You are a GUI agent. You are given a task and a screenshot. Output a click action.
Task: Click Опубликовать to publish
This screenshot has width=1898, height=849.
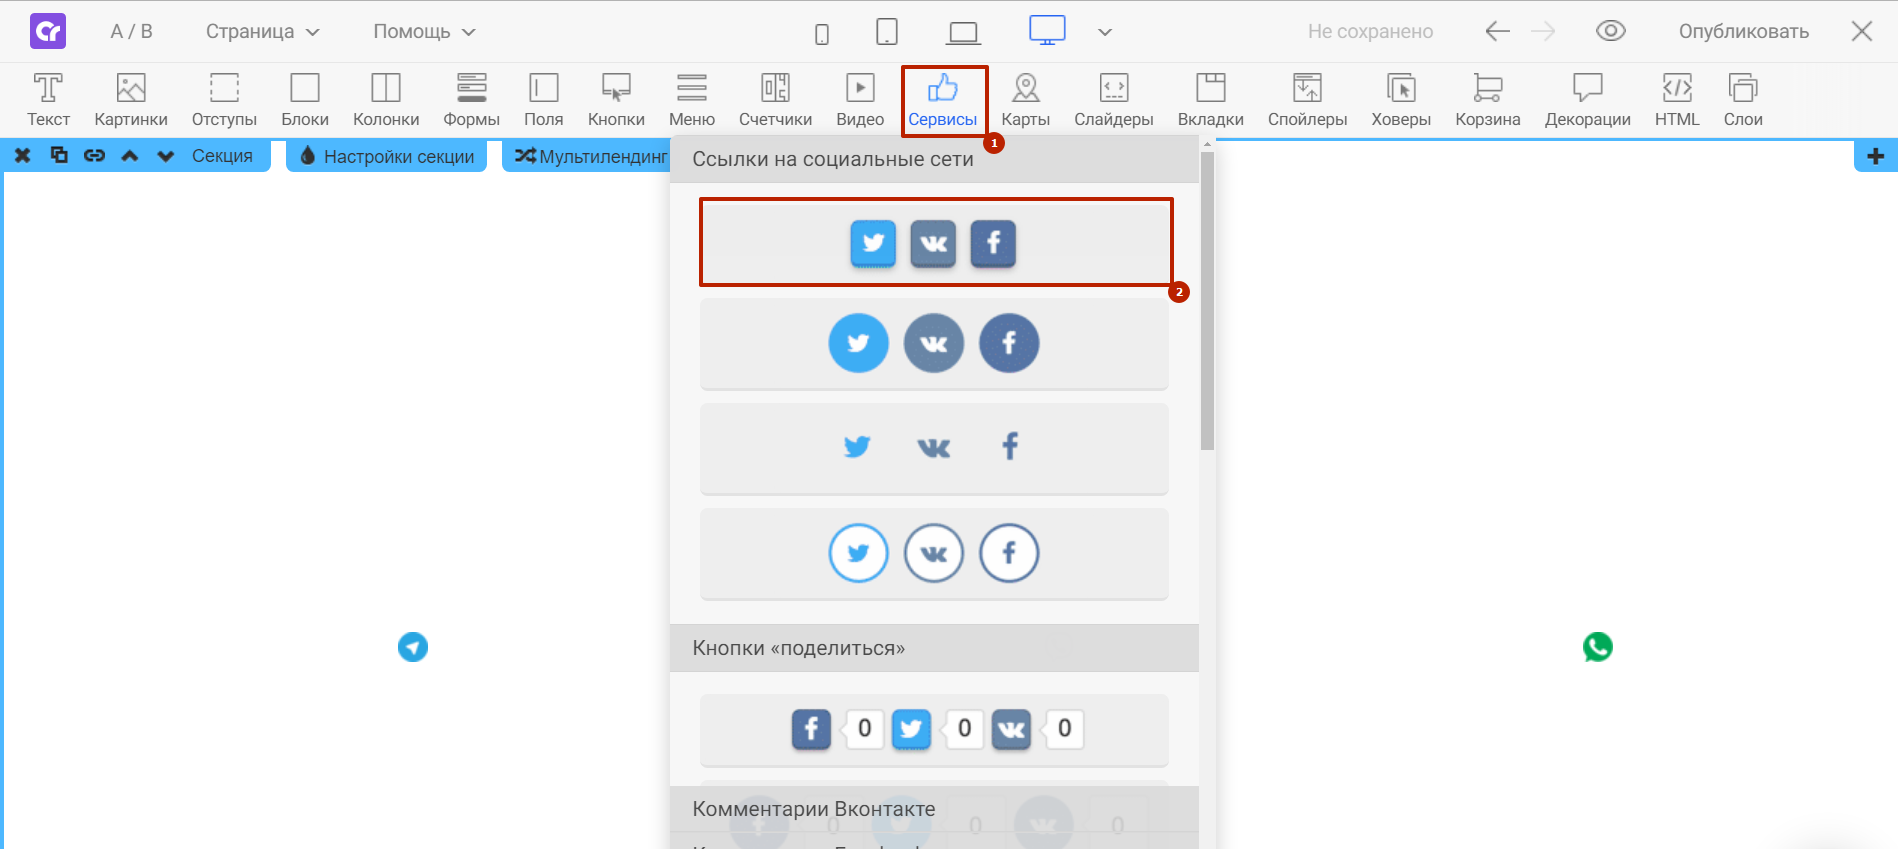pyautogui.click(x=1744, y=32)
